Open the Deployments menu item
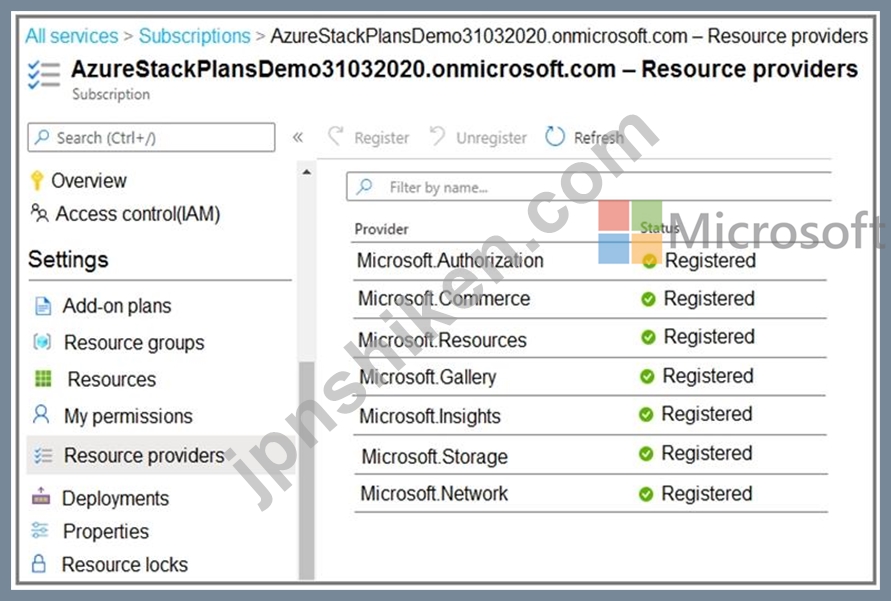The width and height of the screenshot is (891, 601). click(115, 498)
